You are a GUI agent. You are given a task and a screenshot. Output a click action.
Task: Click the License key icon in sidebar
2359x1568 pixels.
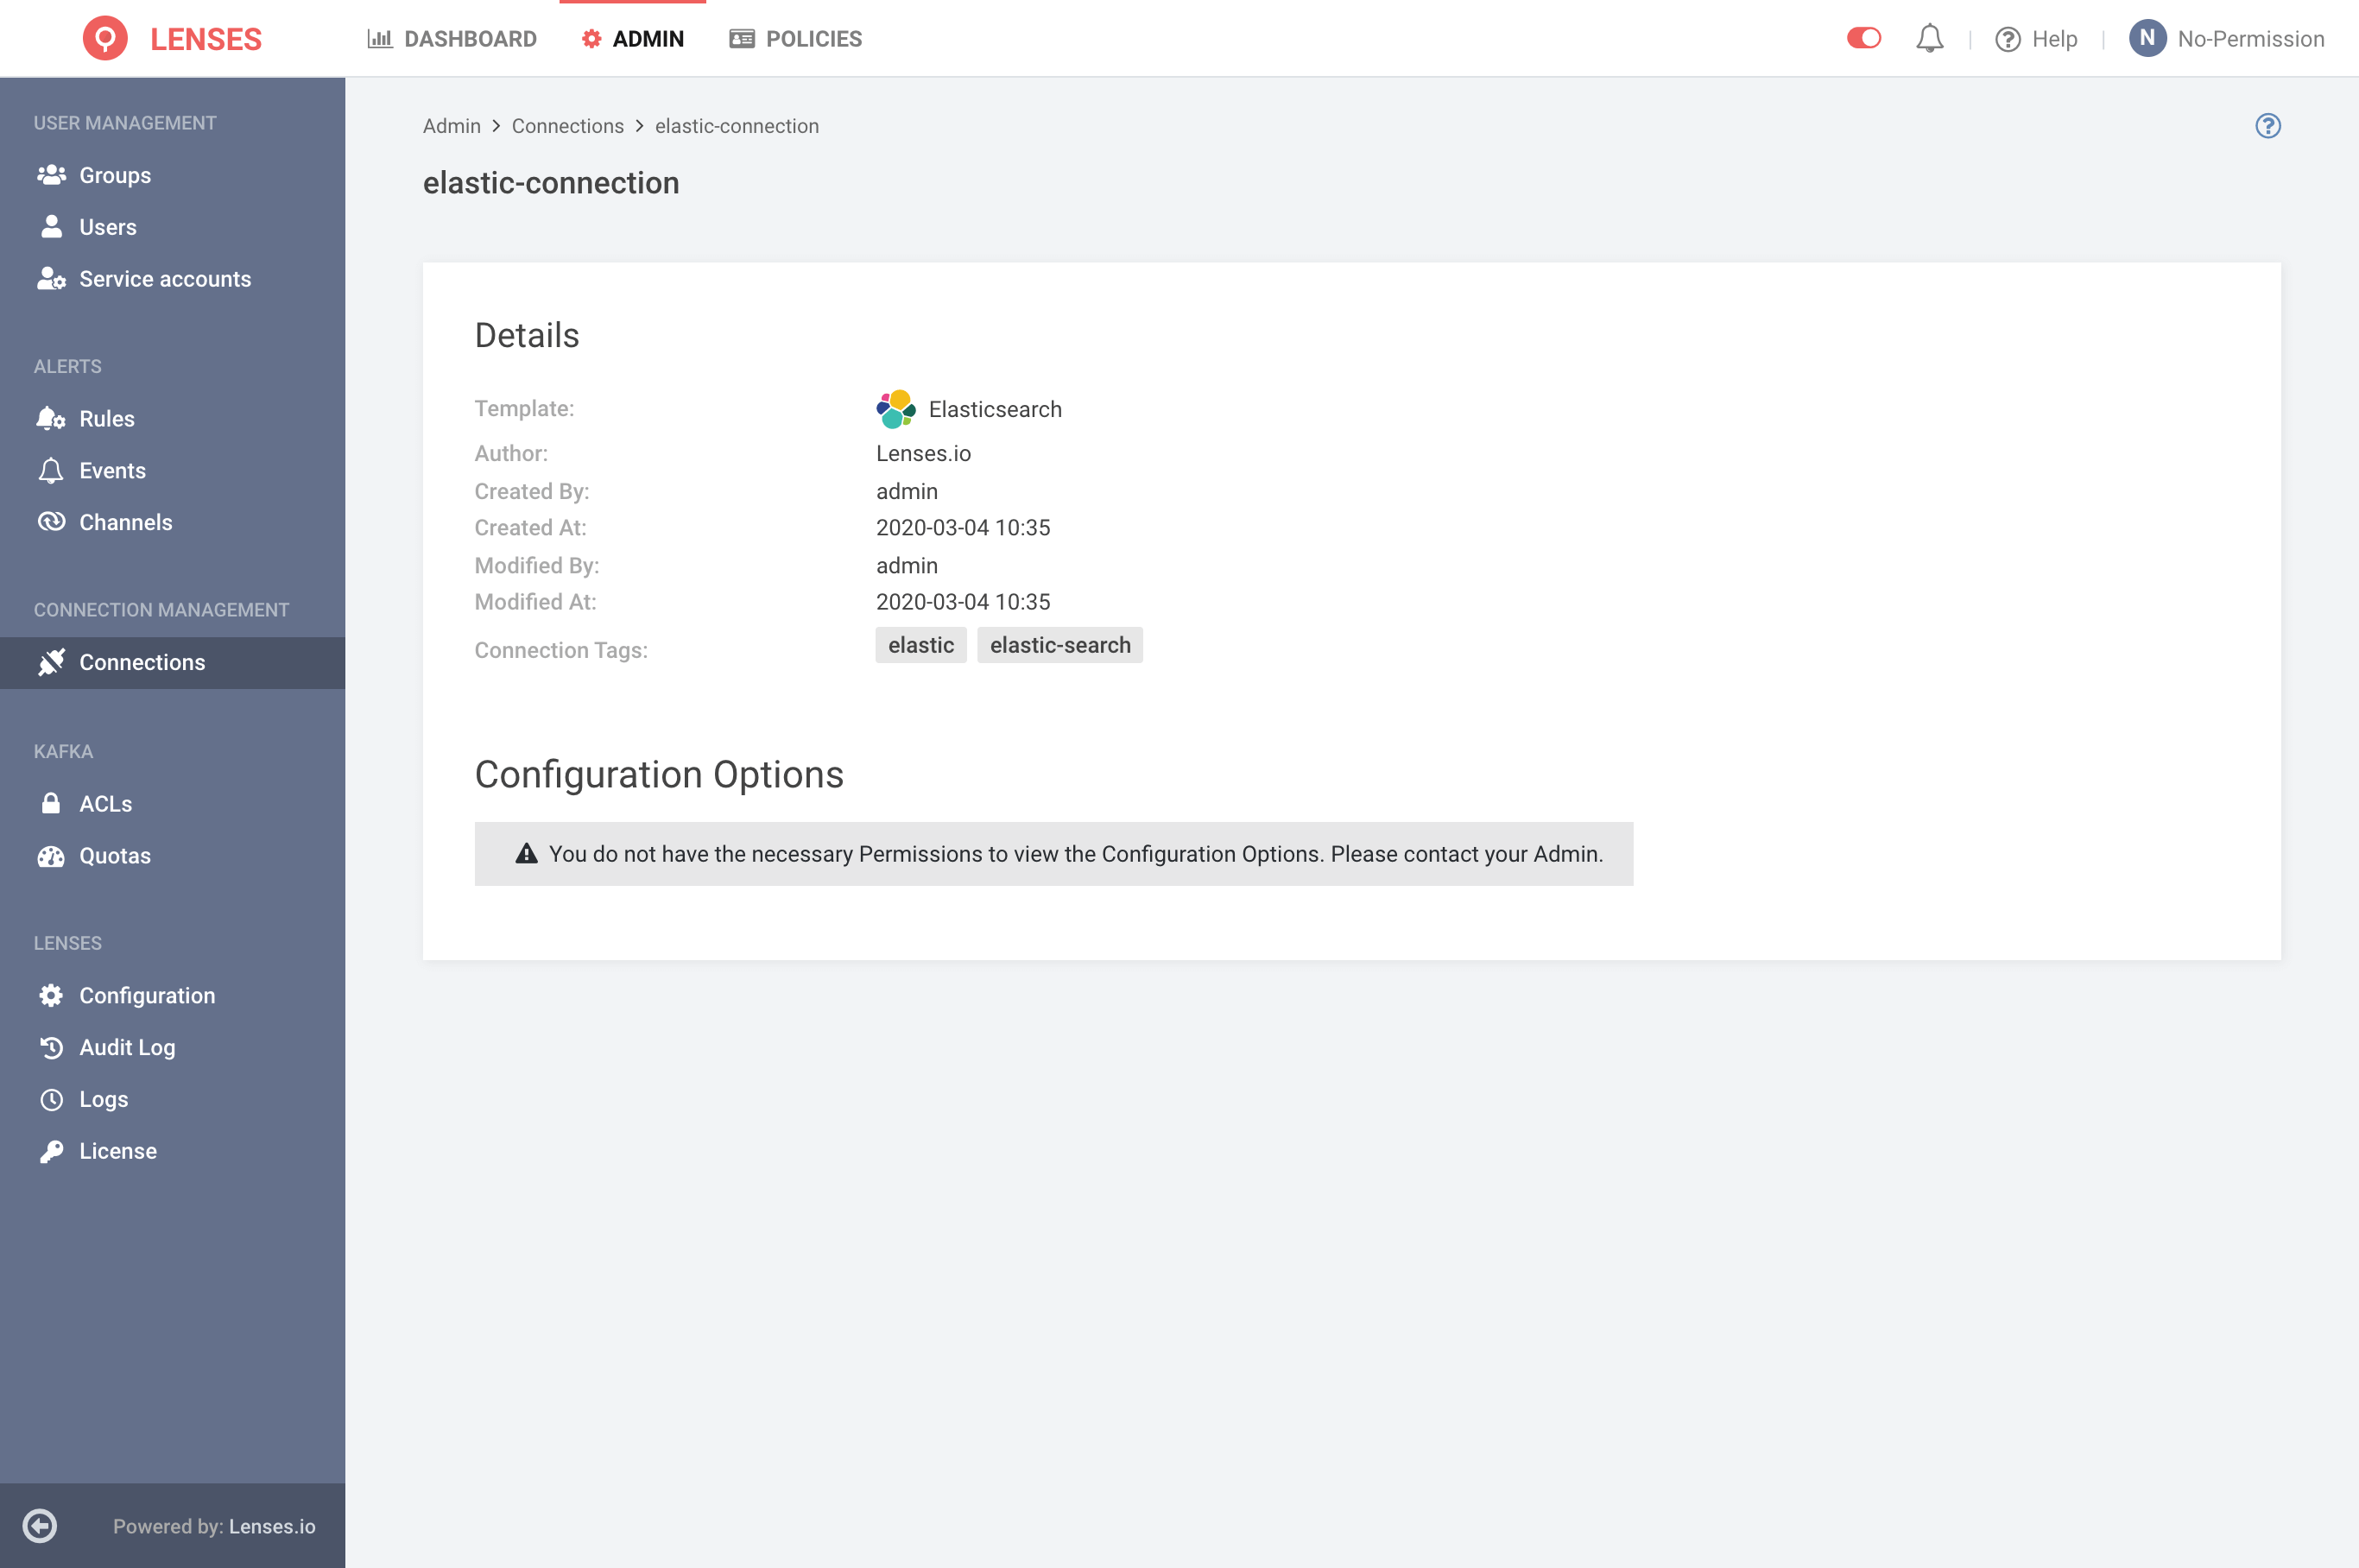(x=47, y=1150)
